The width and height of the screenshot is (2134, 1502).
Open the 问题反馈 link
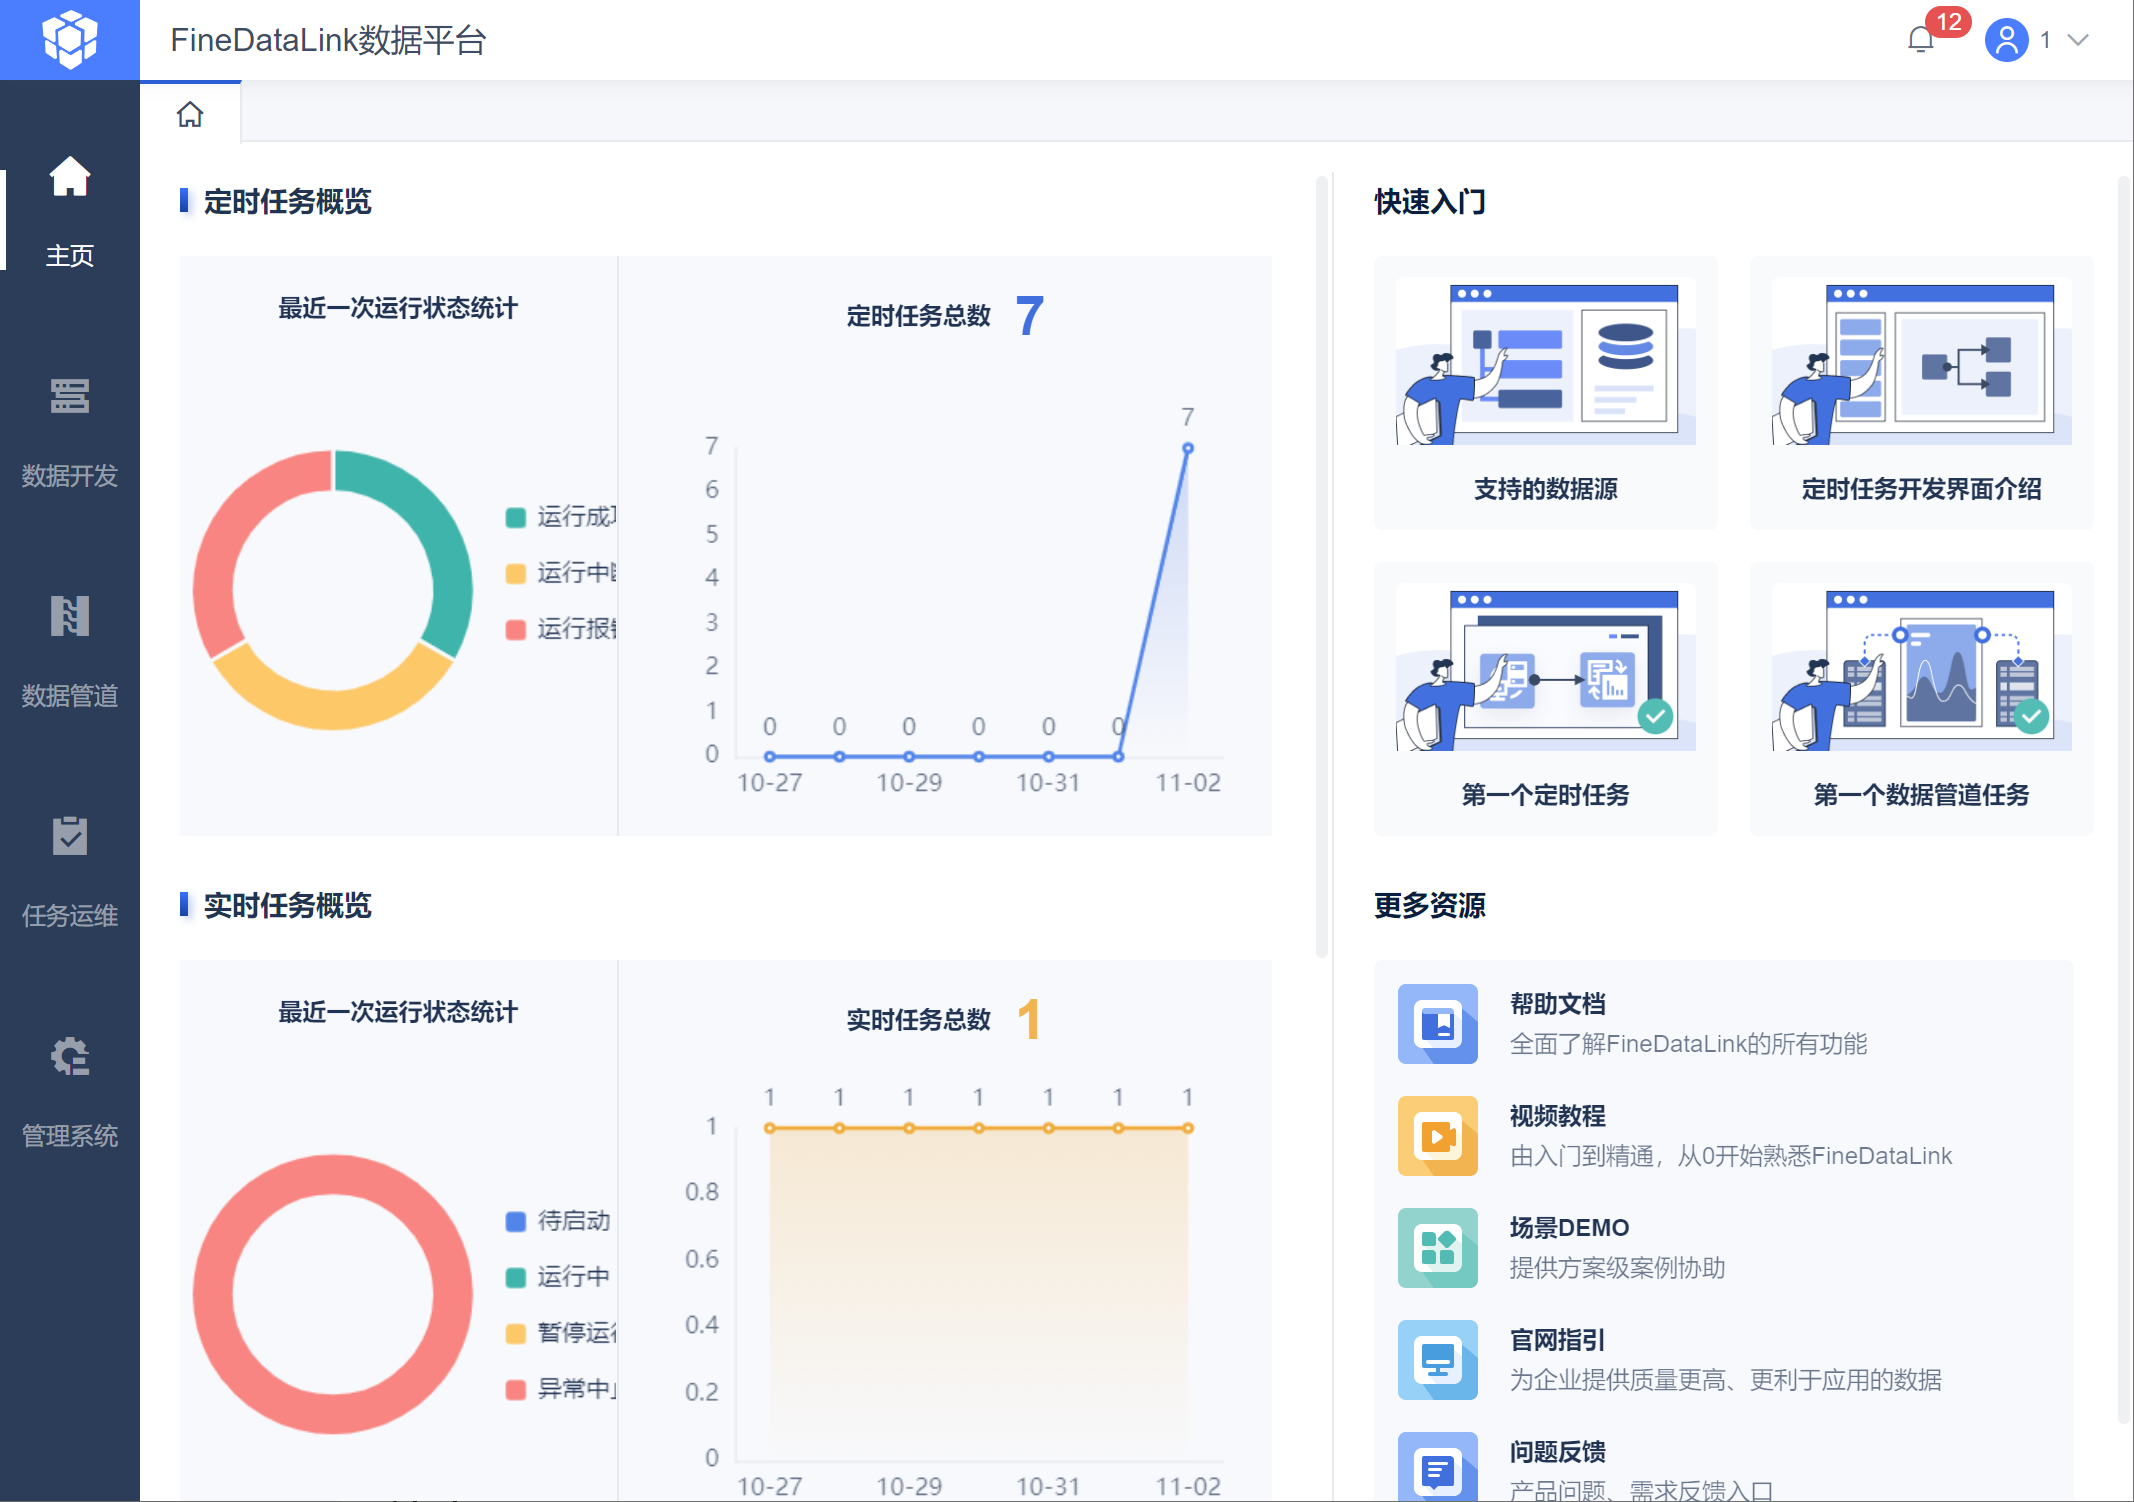1557,1452
